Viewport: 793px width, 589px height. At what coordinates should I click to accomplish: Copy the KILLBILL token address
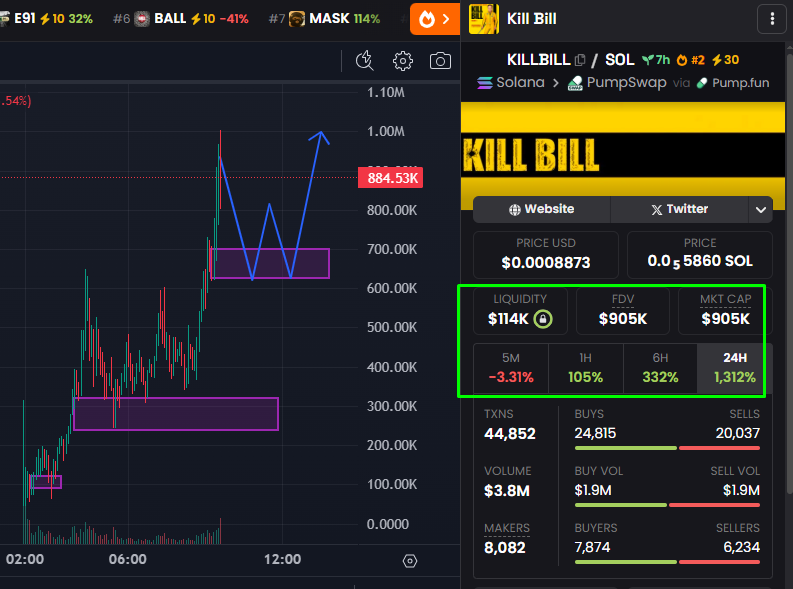pos(580,60)
